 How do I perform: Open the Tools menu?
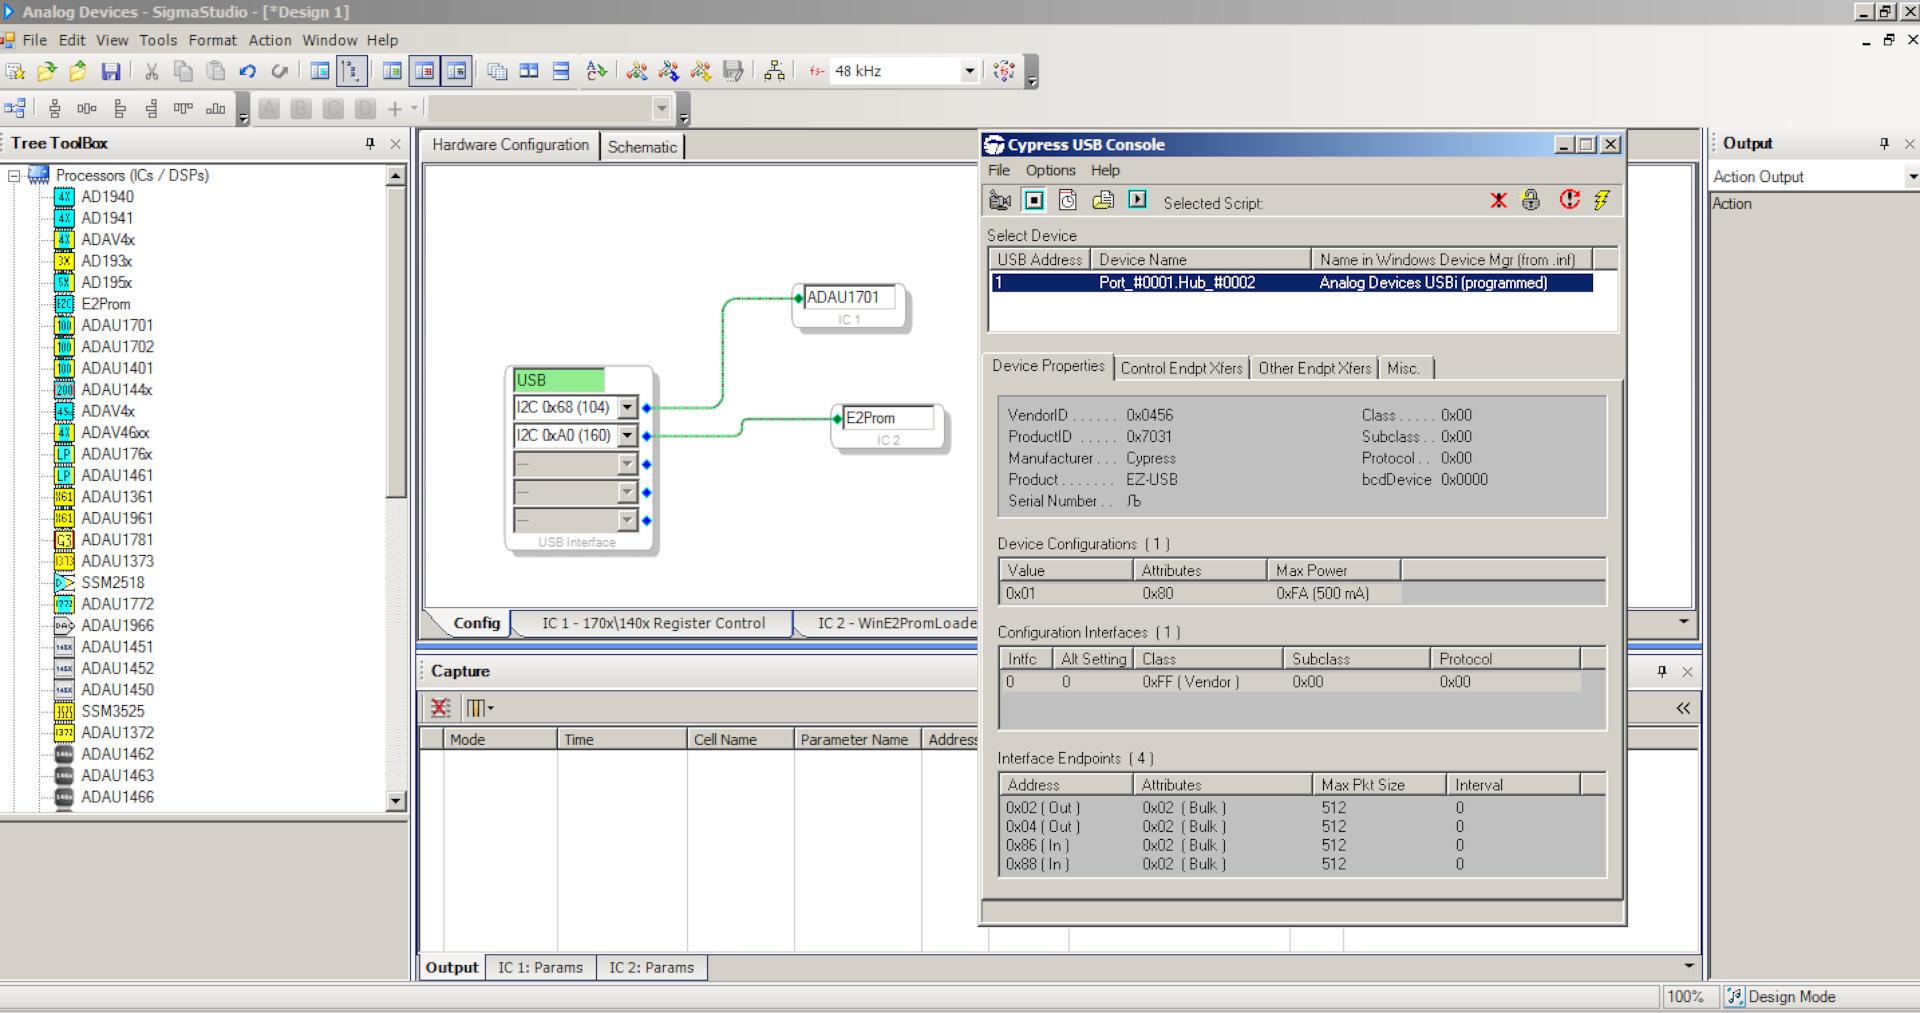click(x=158, y=40)
